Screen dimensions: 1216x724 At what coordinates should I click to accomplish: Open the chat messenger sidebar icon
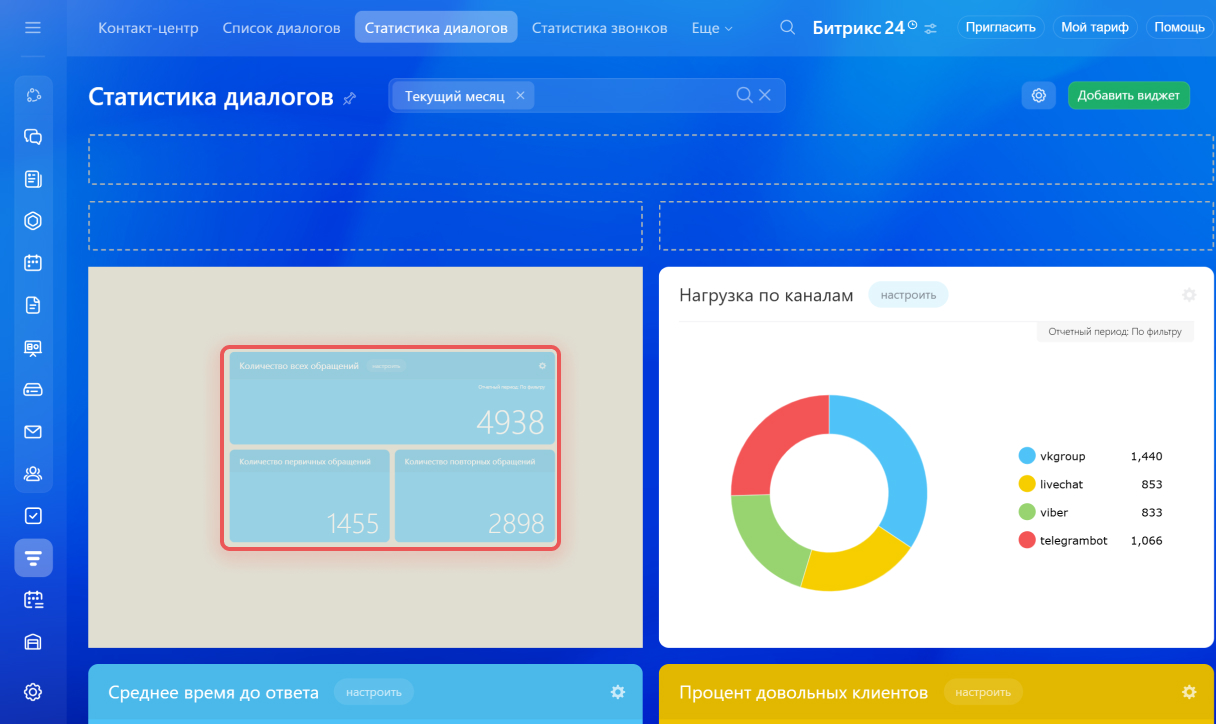point(33,137)
